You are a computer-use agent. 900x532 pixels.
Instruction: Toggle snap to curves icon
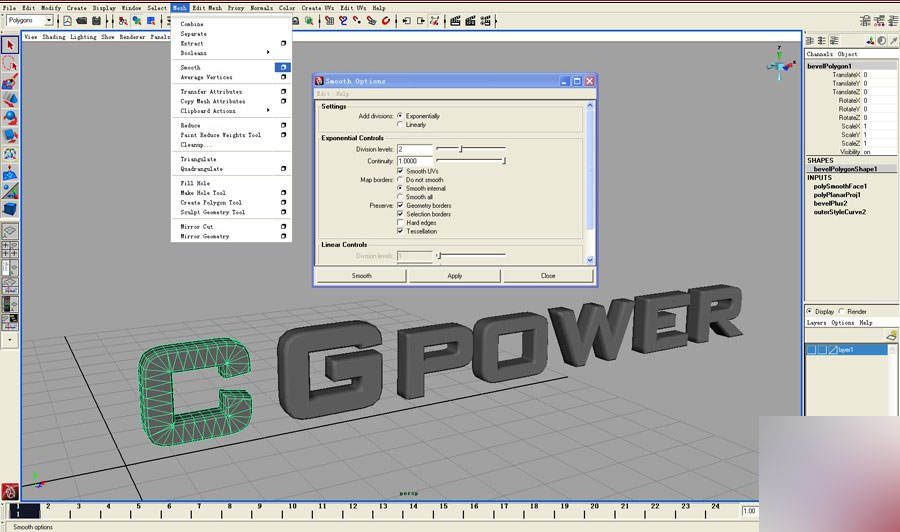coord(343,21)
